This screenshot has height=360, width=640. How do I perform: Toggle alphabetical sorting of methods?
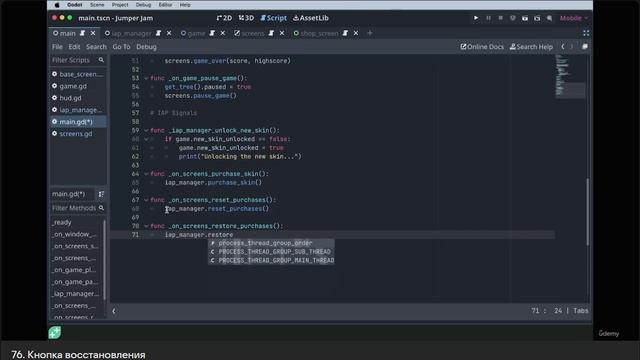pyautogui.click(x=101, y=194)
